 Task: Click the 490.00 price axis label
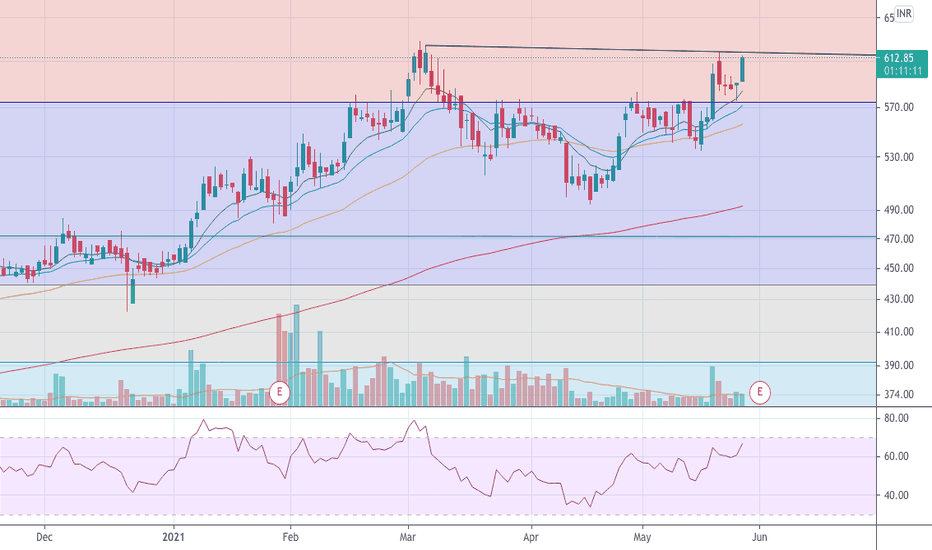898,210
